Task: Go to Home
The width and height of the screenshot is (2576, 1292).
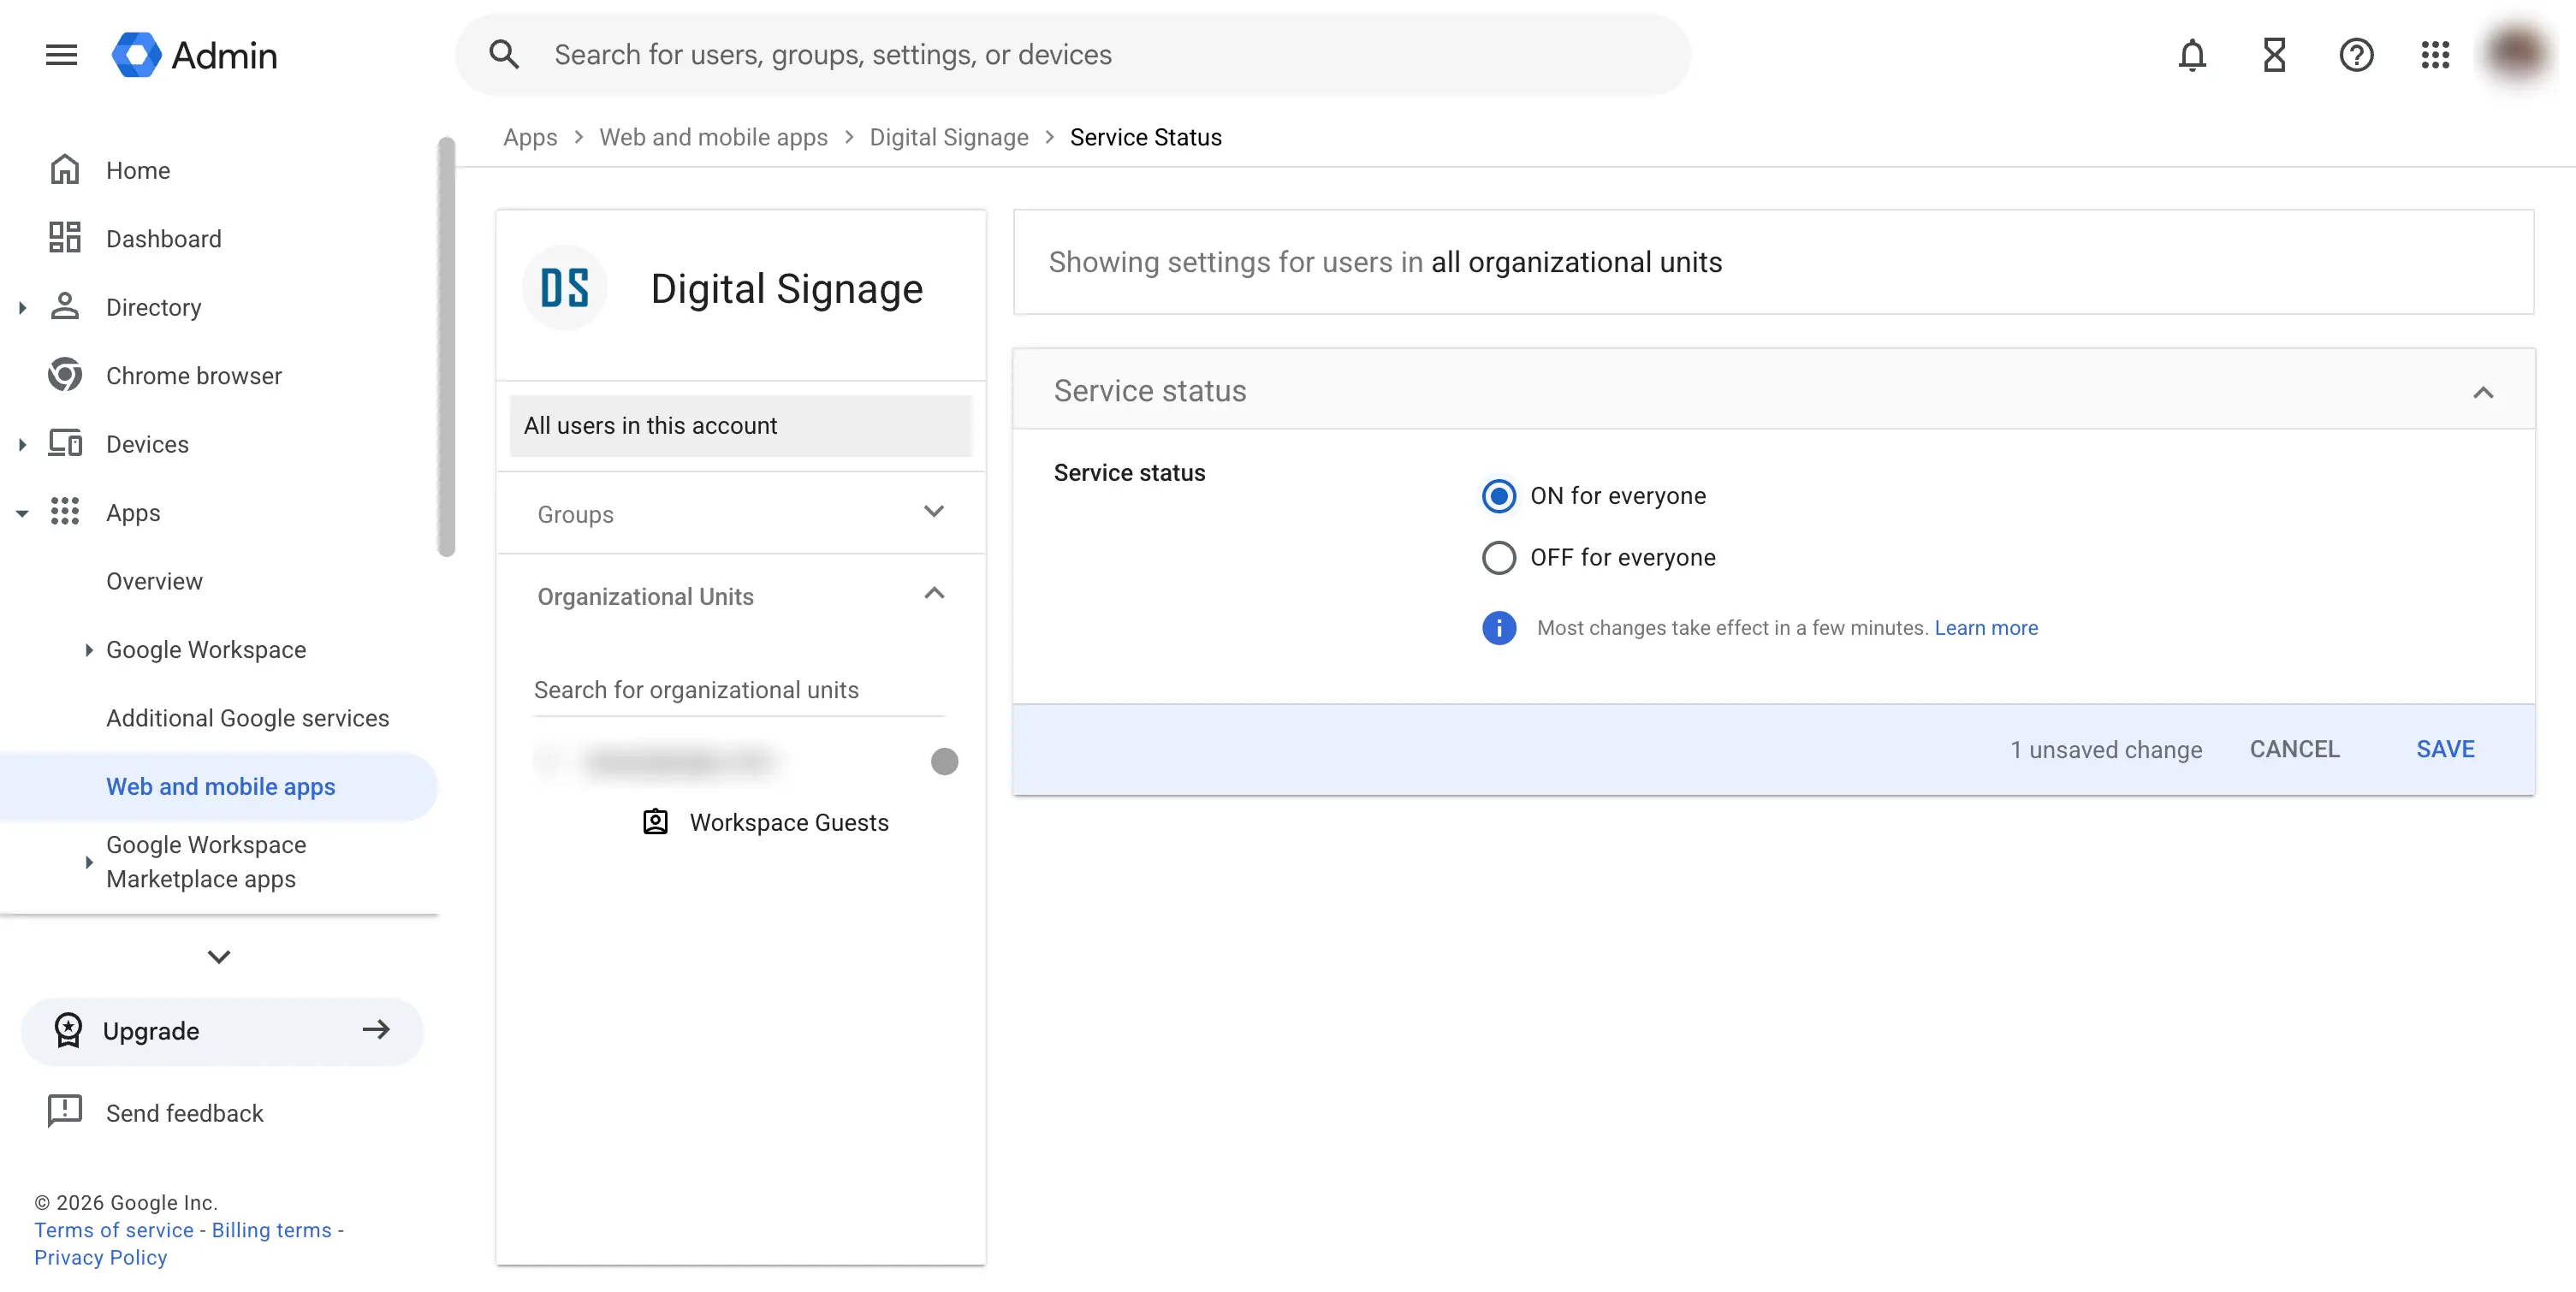Action: (138, 170)
